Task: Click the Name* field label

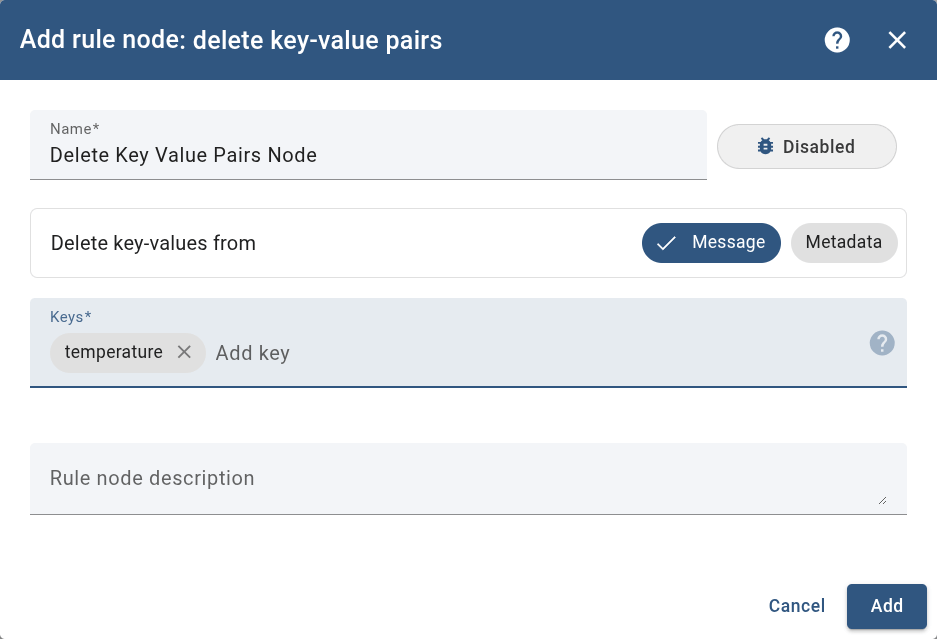Action: click(74, 129)
